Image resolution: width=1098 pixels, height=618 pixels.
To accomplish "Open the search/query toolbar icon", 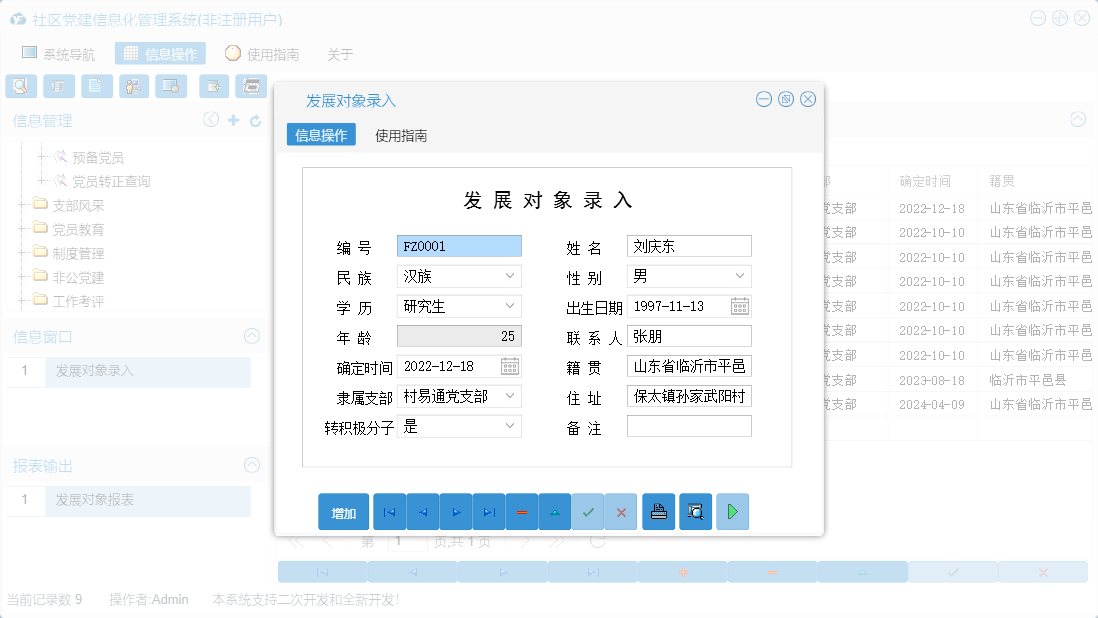I will [20, 86].
